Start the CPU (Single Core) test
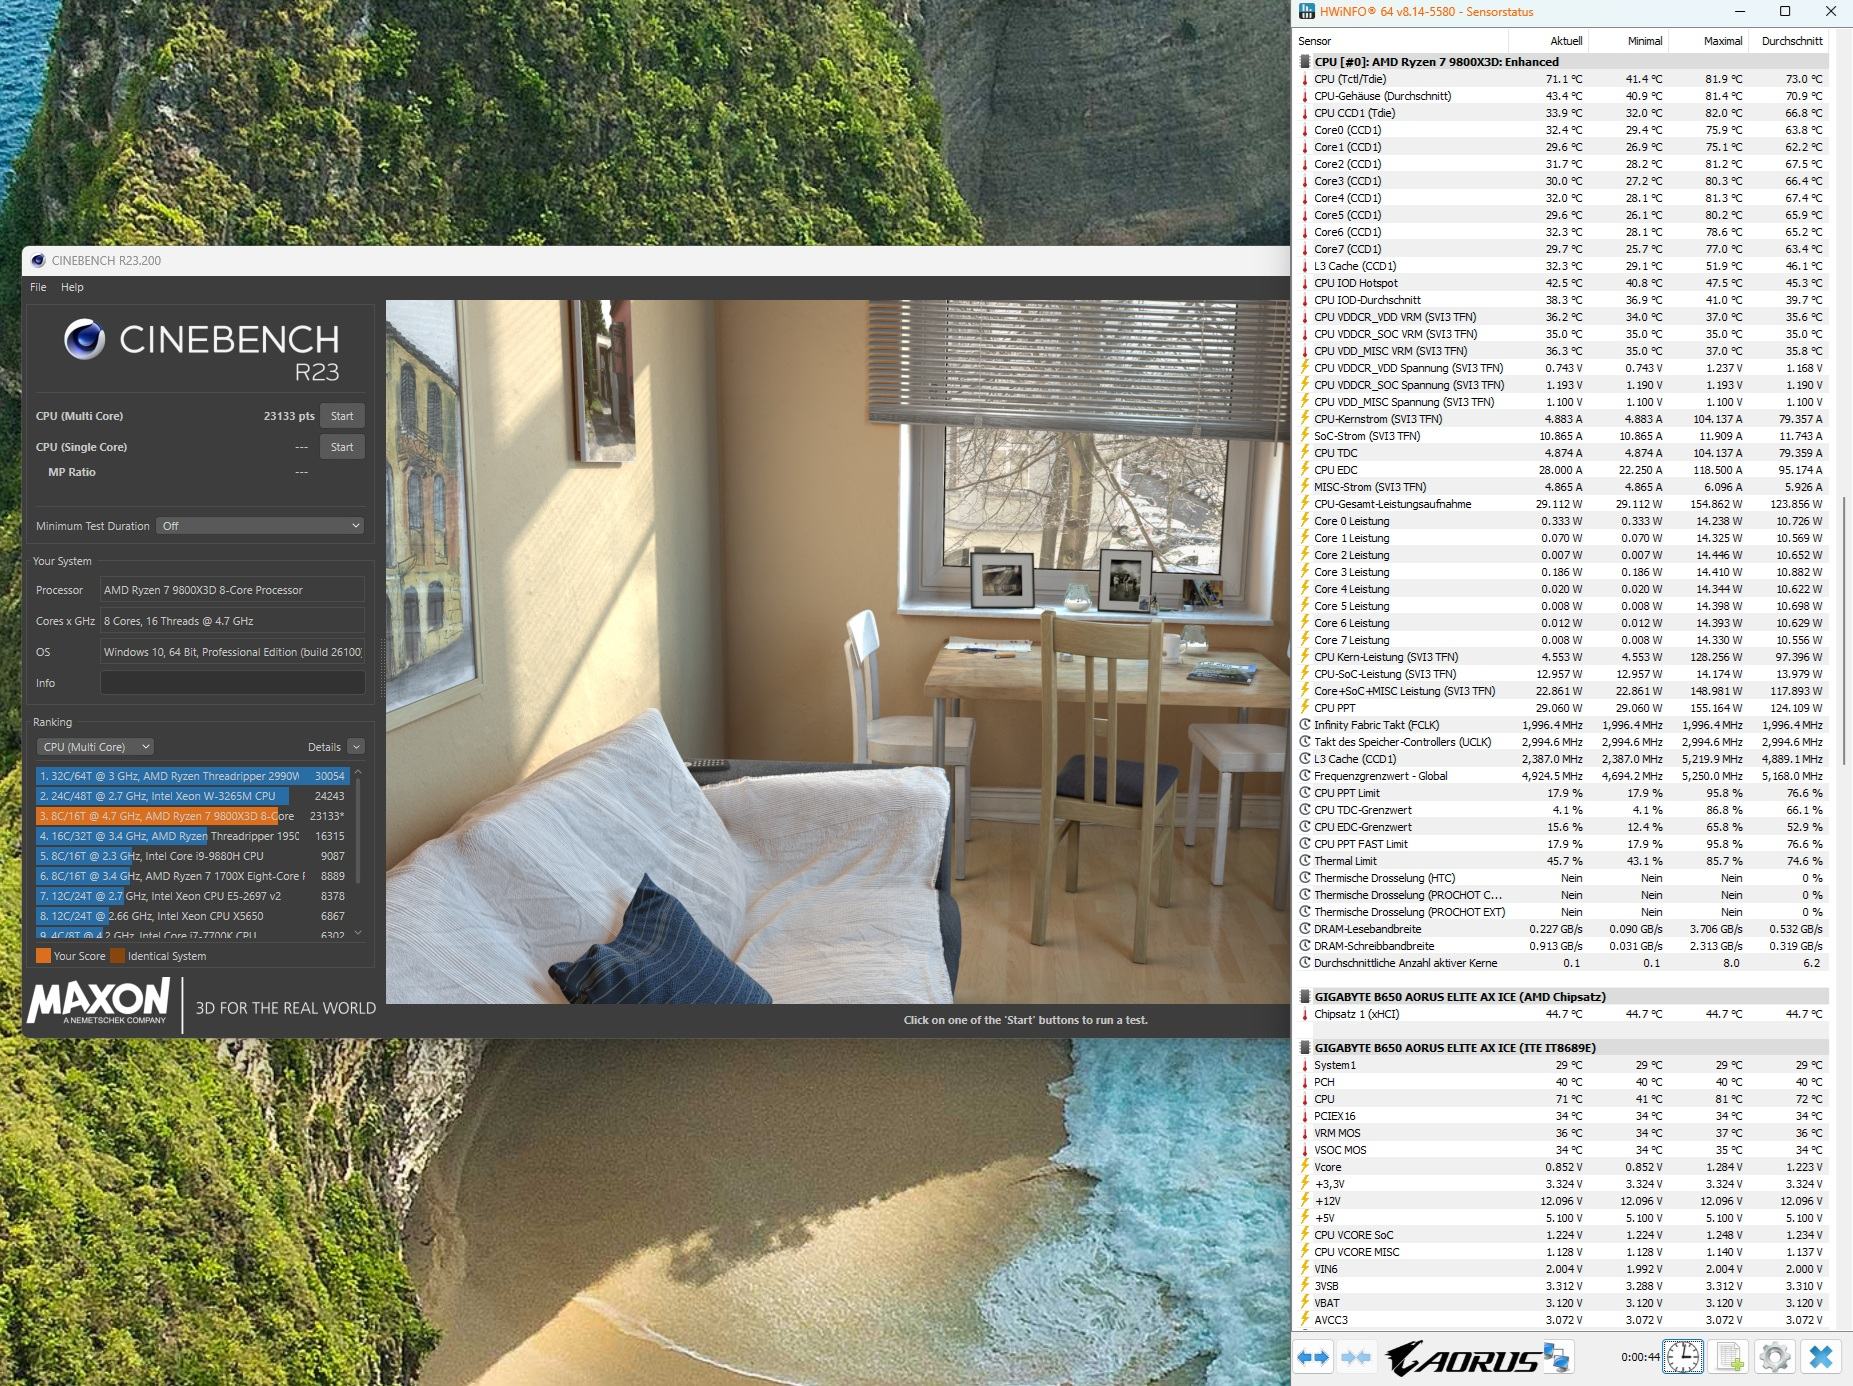The image size is (1853, 1386). (x=342, y=447)
